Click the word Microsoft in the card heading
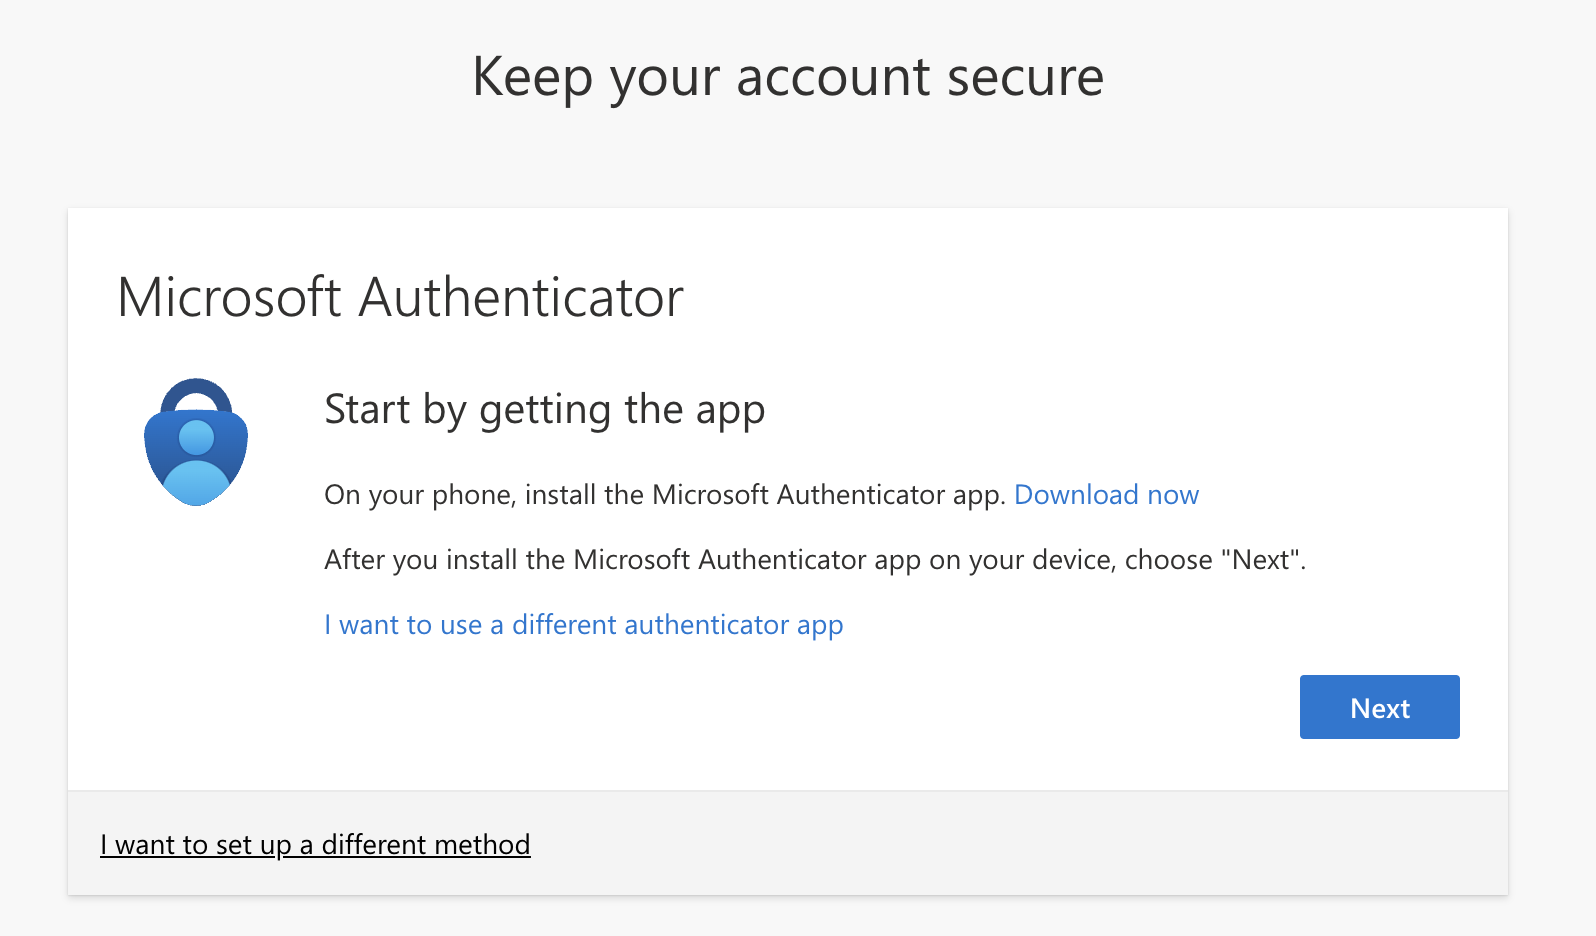The image size is (1596, 936). 229,298
